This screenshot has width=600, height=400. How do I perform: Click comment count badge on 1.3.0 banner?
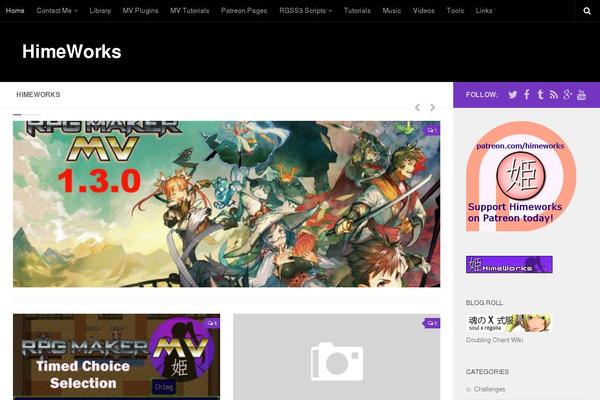(432, 131)
